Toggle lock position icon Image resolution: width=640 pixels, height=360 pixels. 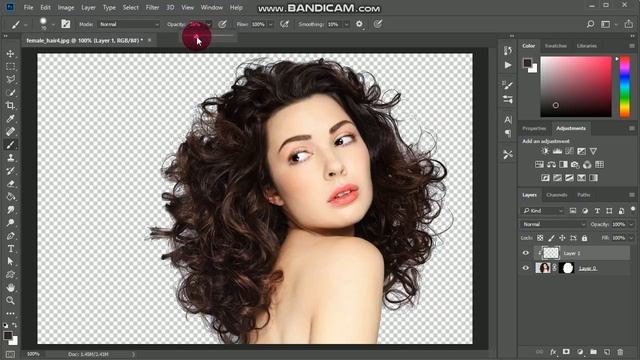pyautogui.click(x=562, y=238)
